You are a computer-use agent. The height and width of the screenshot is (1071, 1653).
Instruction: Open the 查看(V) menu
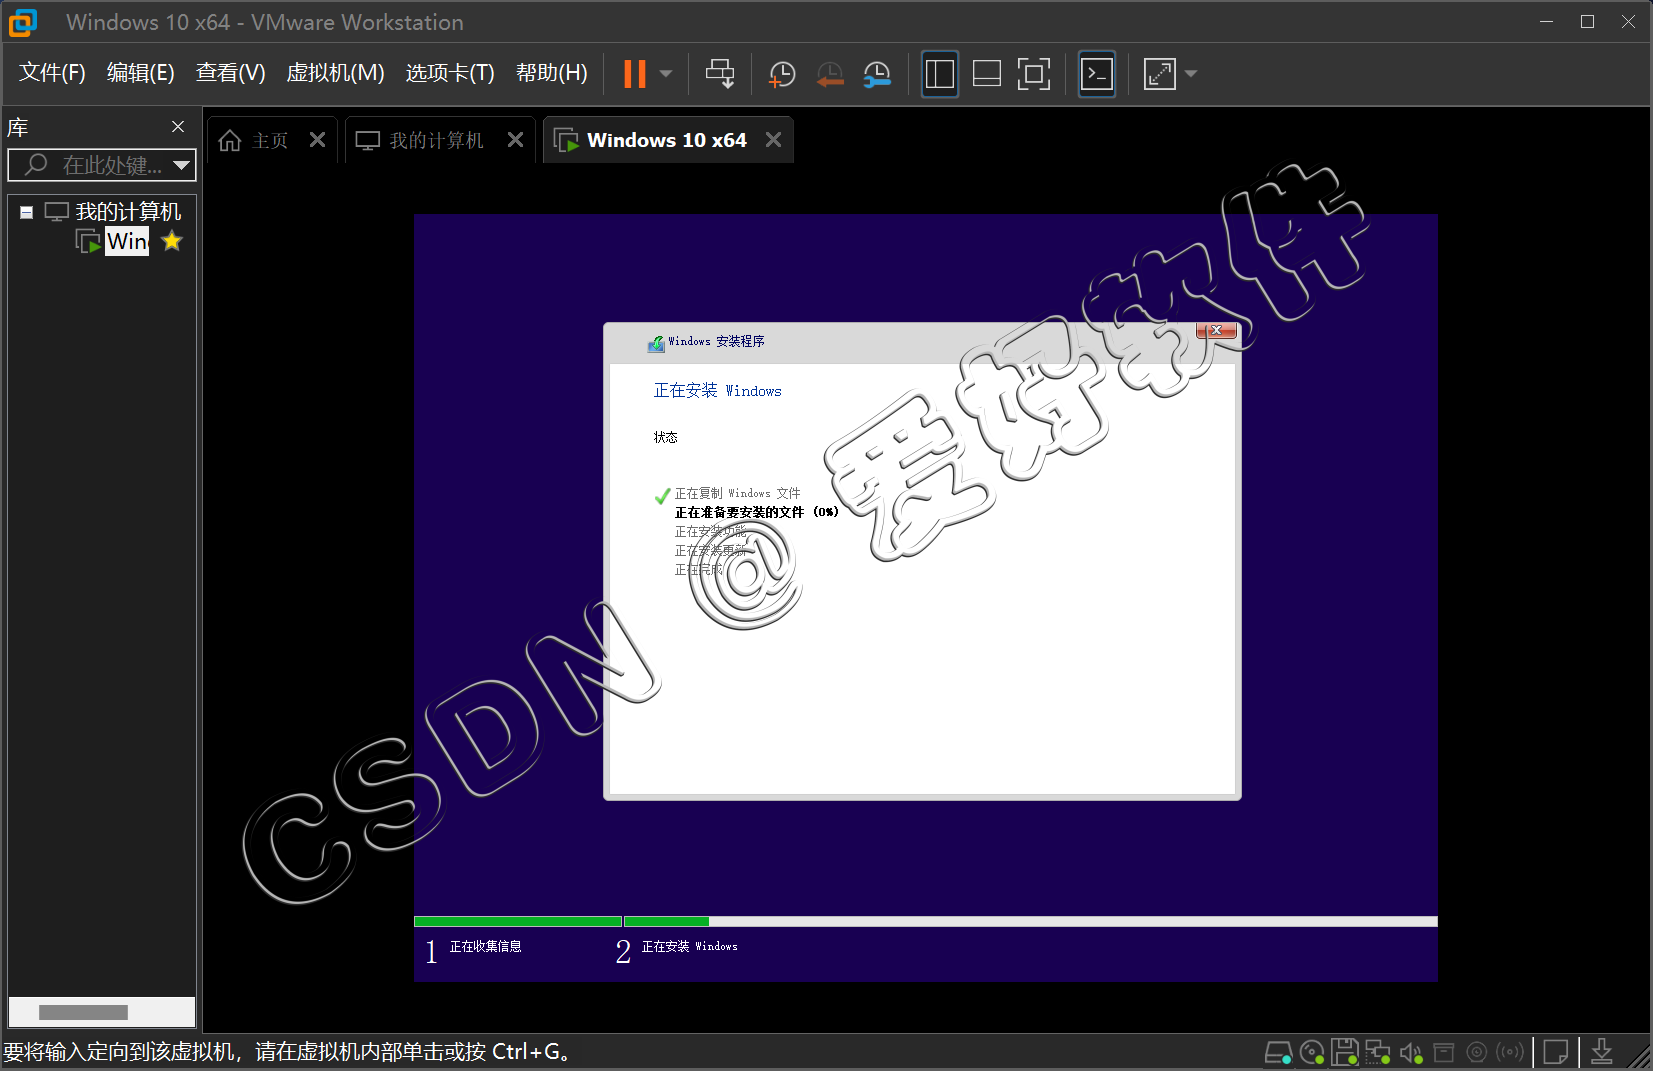click(231, 73)
